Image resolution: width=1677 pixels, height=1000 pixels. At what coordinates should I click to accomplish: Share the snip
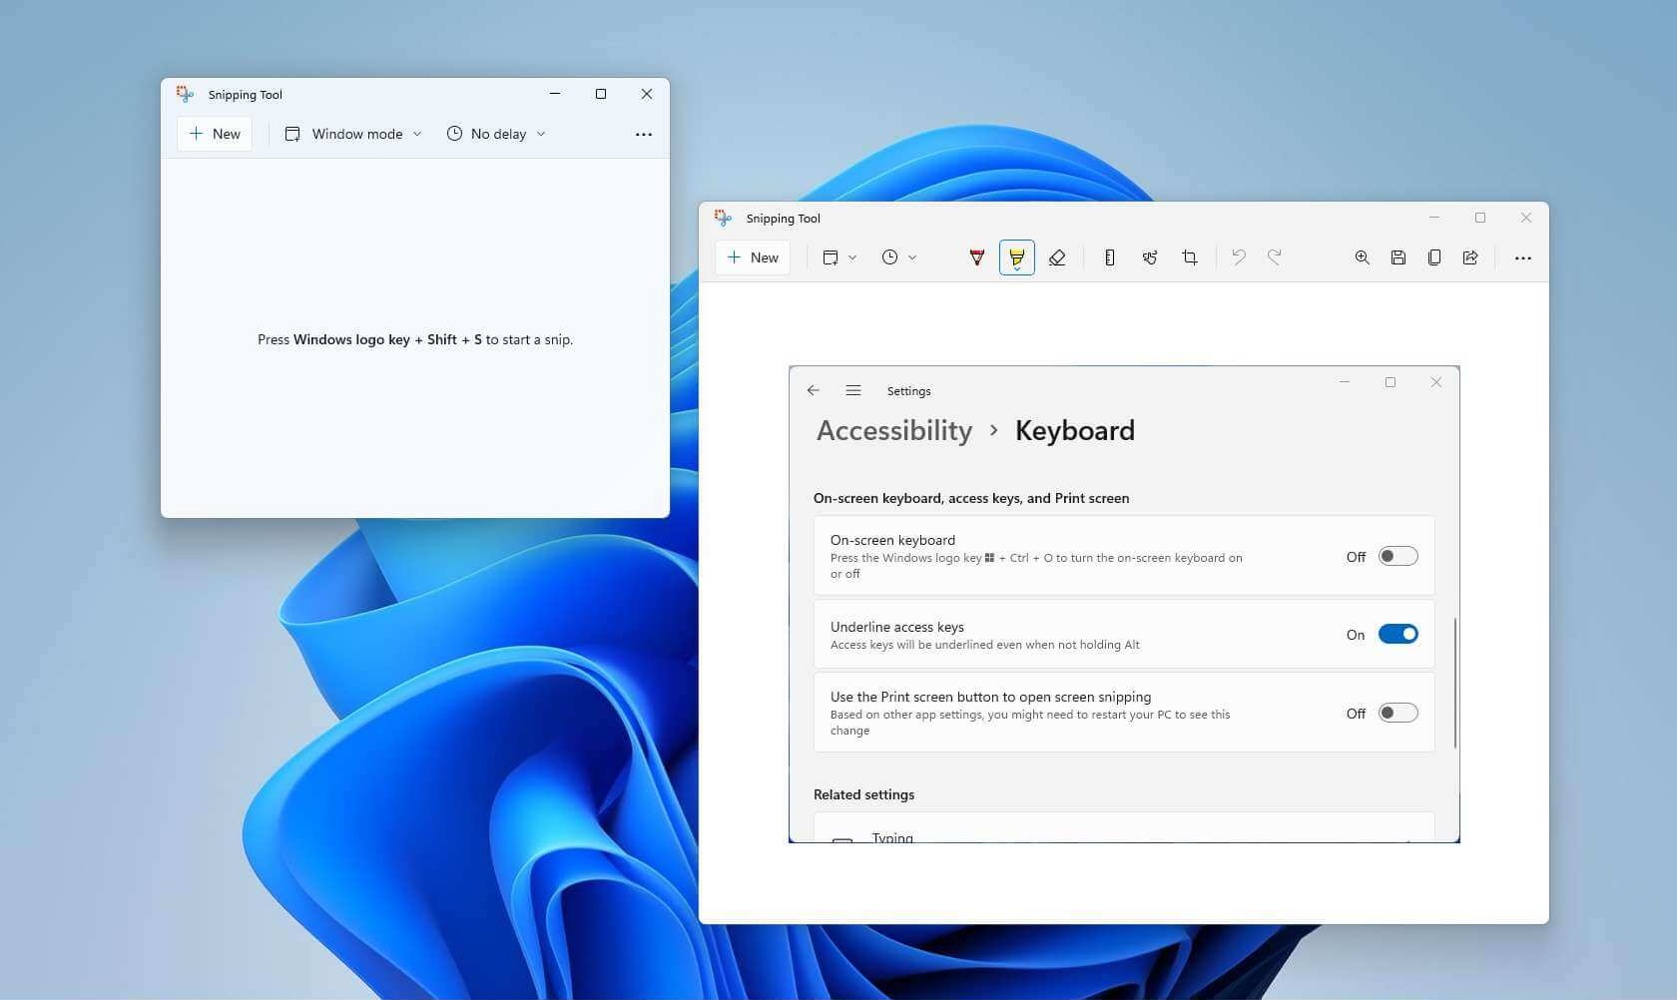point(1470,258)
